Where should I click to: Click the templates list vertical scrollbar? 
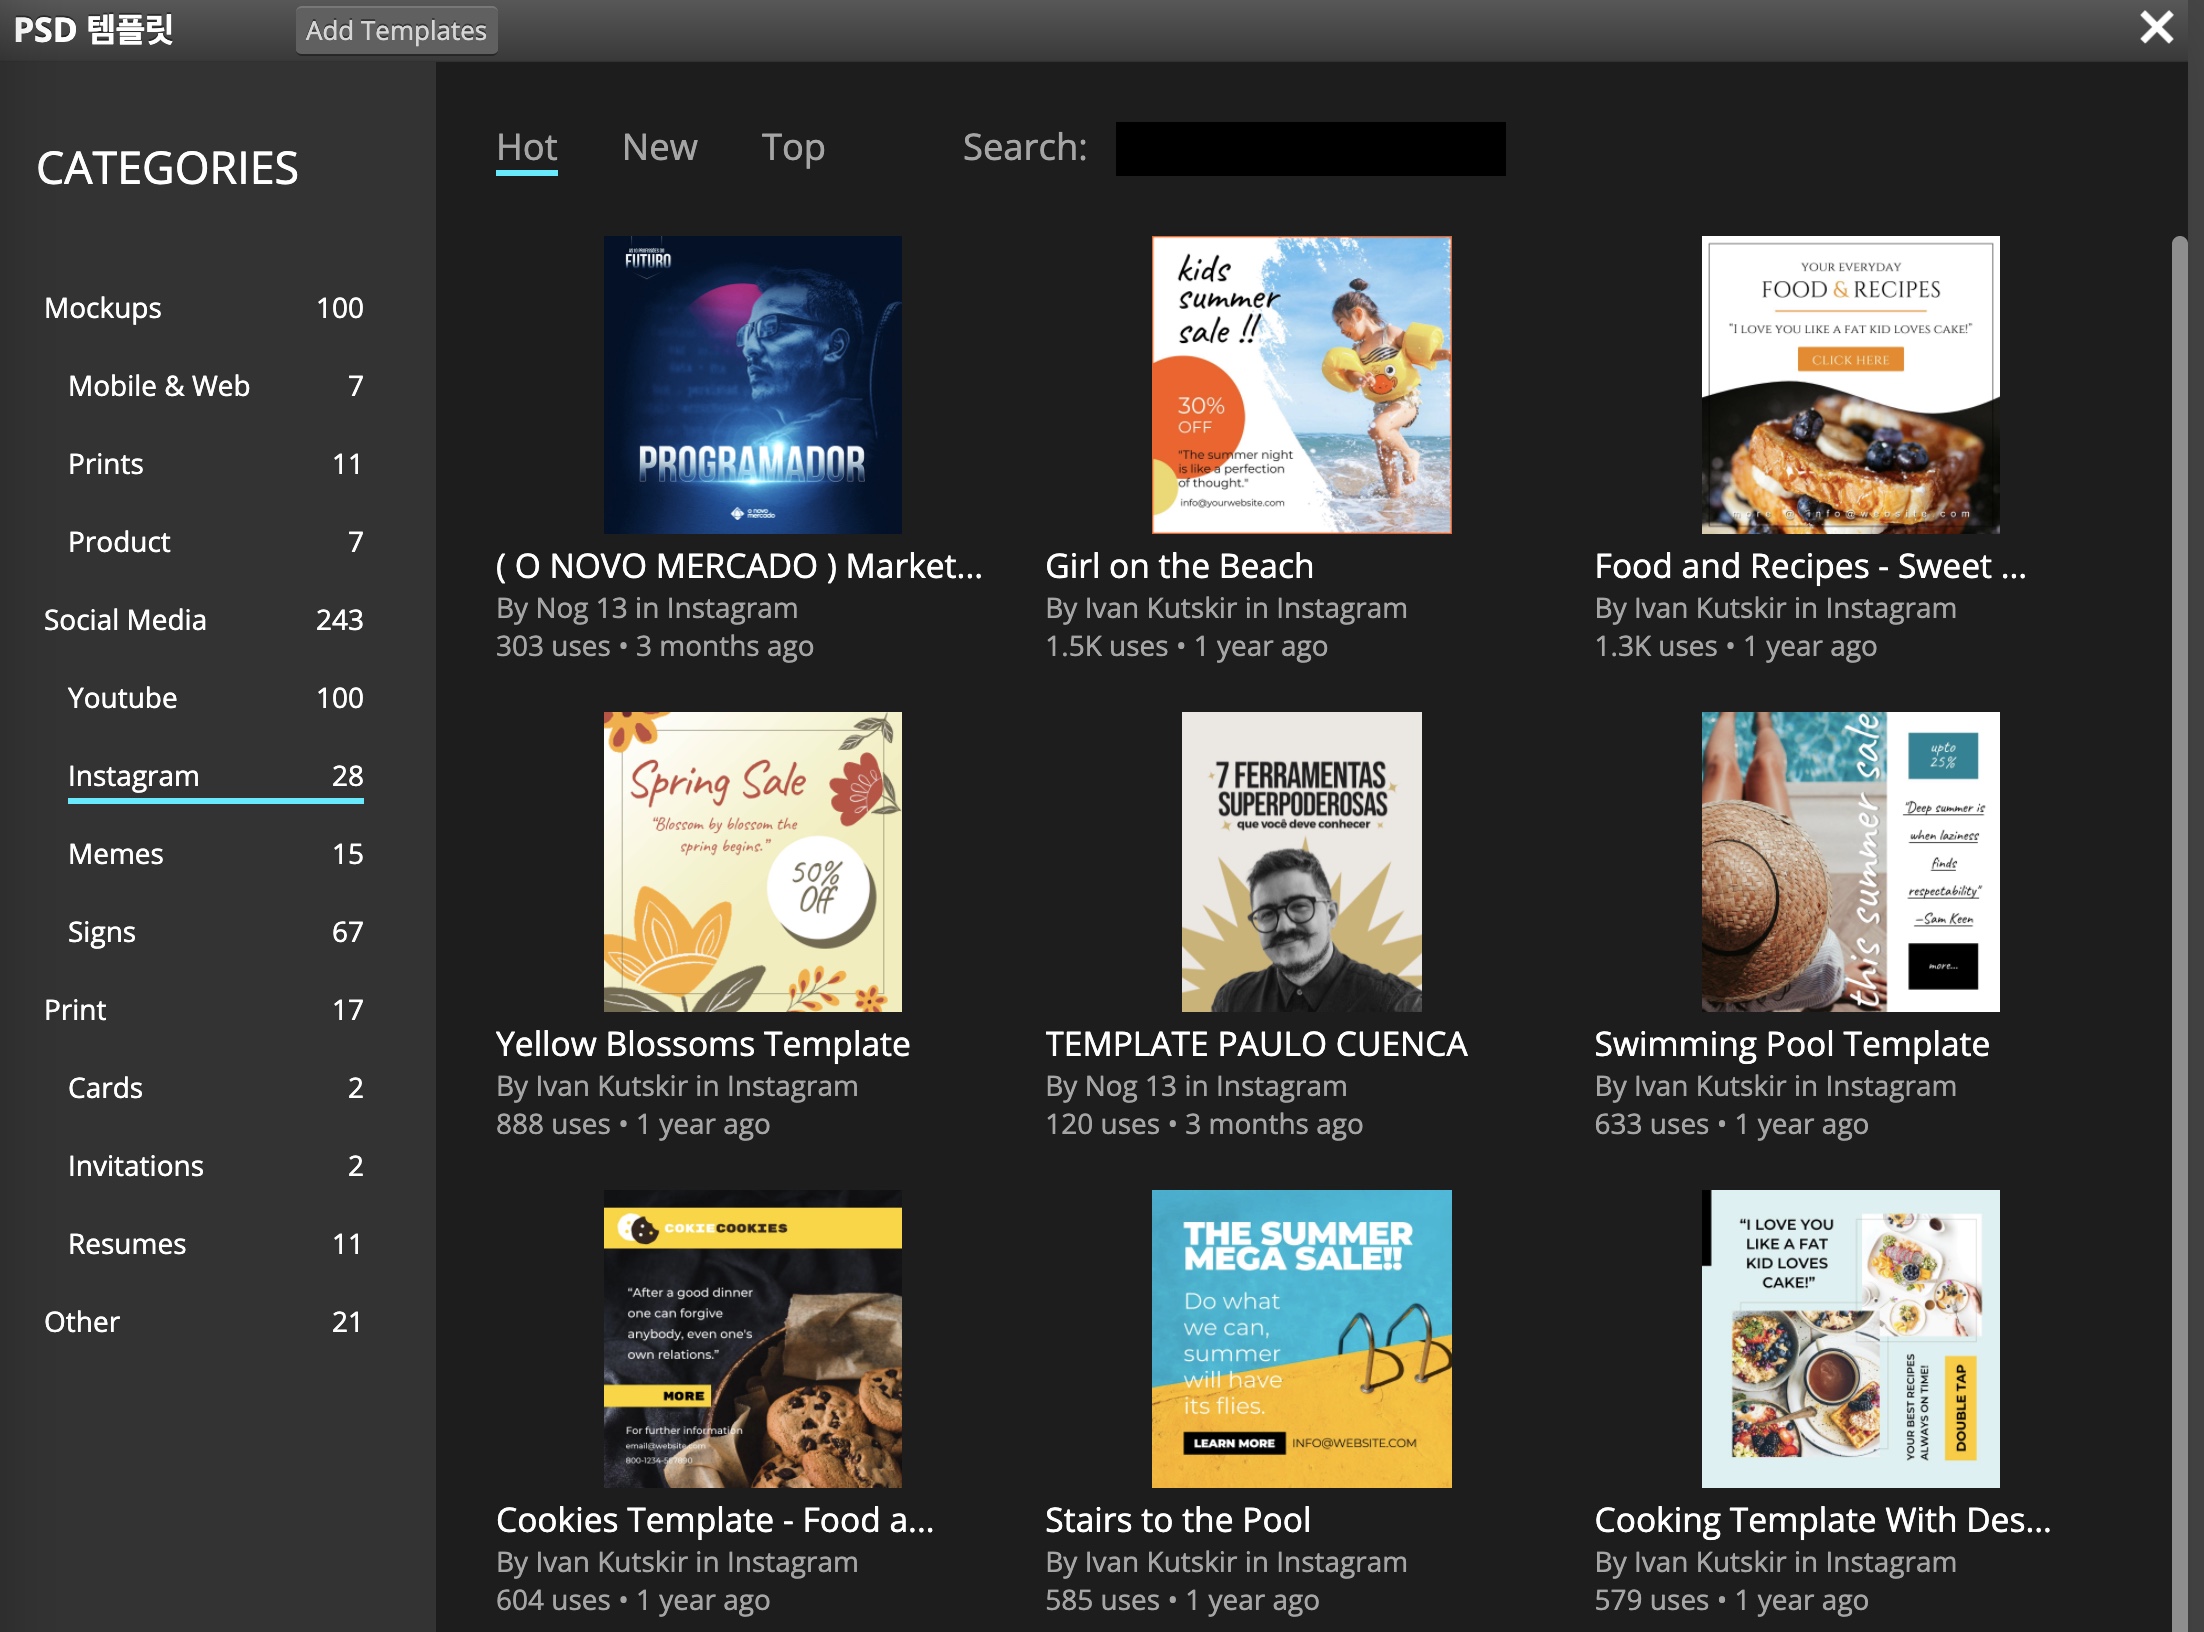pyautogui.click(x=2180, y=900)
